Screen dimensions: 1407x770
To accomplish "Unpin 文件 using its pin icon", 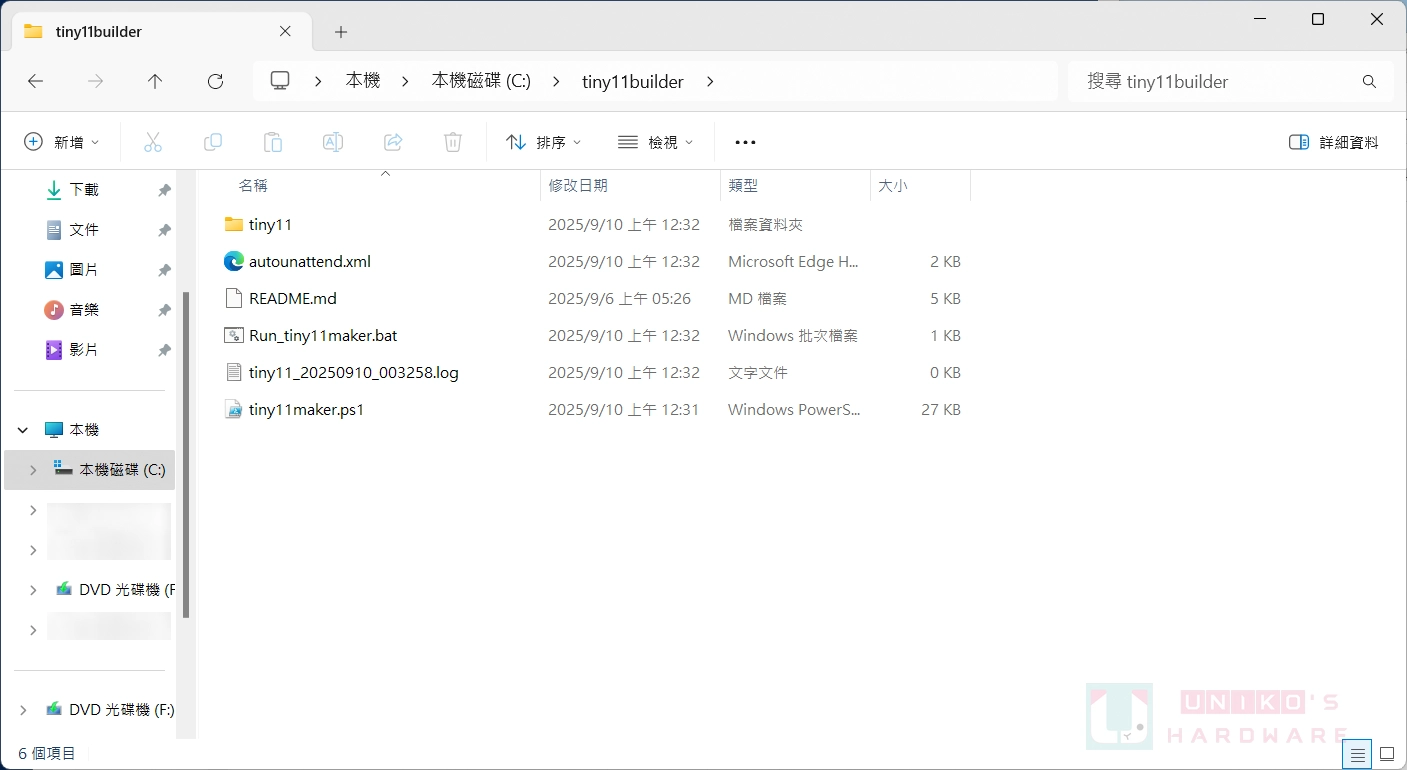I will [x=164, y=229].
